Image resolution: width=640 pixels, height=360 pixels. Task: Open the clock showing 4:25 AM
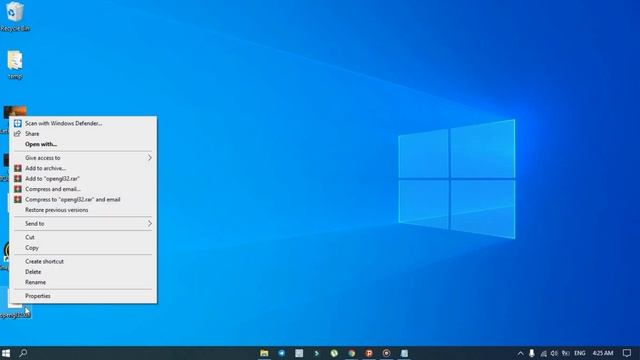pos(603,353)
